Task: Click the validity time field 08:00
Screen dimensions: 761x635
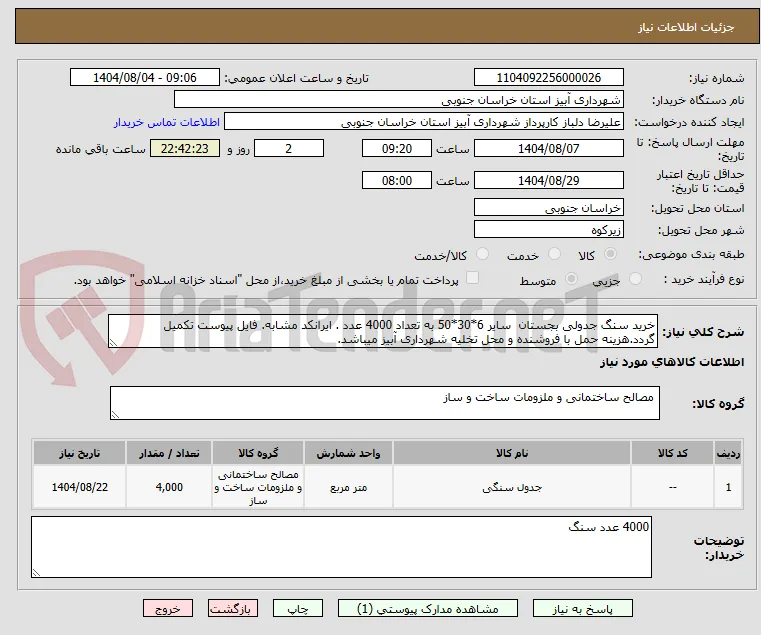Action: [397, 181]
